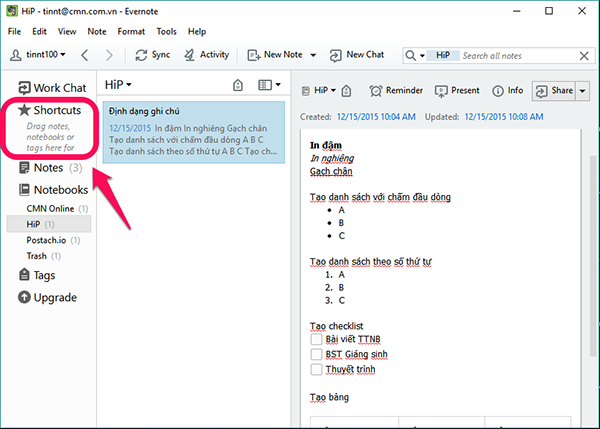Change notebook via HiP dropdown in note header
600x429 pixels.
click(x=320, y=91)
